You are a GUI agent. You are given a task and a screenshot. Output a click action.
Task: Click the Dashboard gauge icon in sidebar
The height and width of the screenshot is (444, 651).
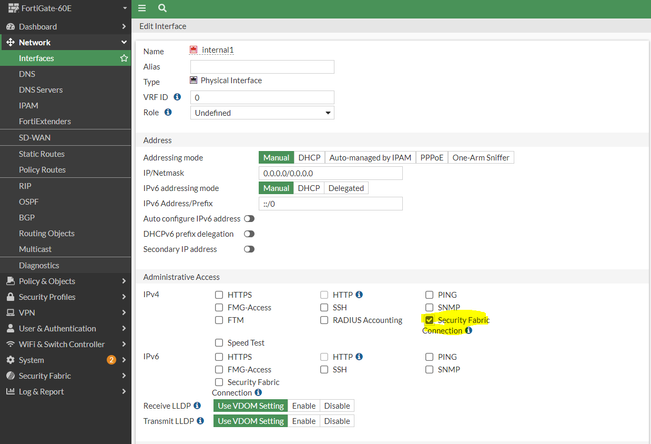(10, 27)
